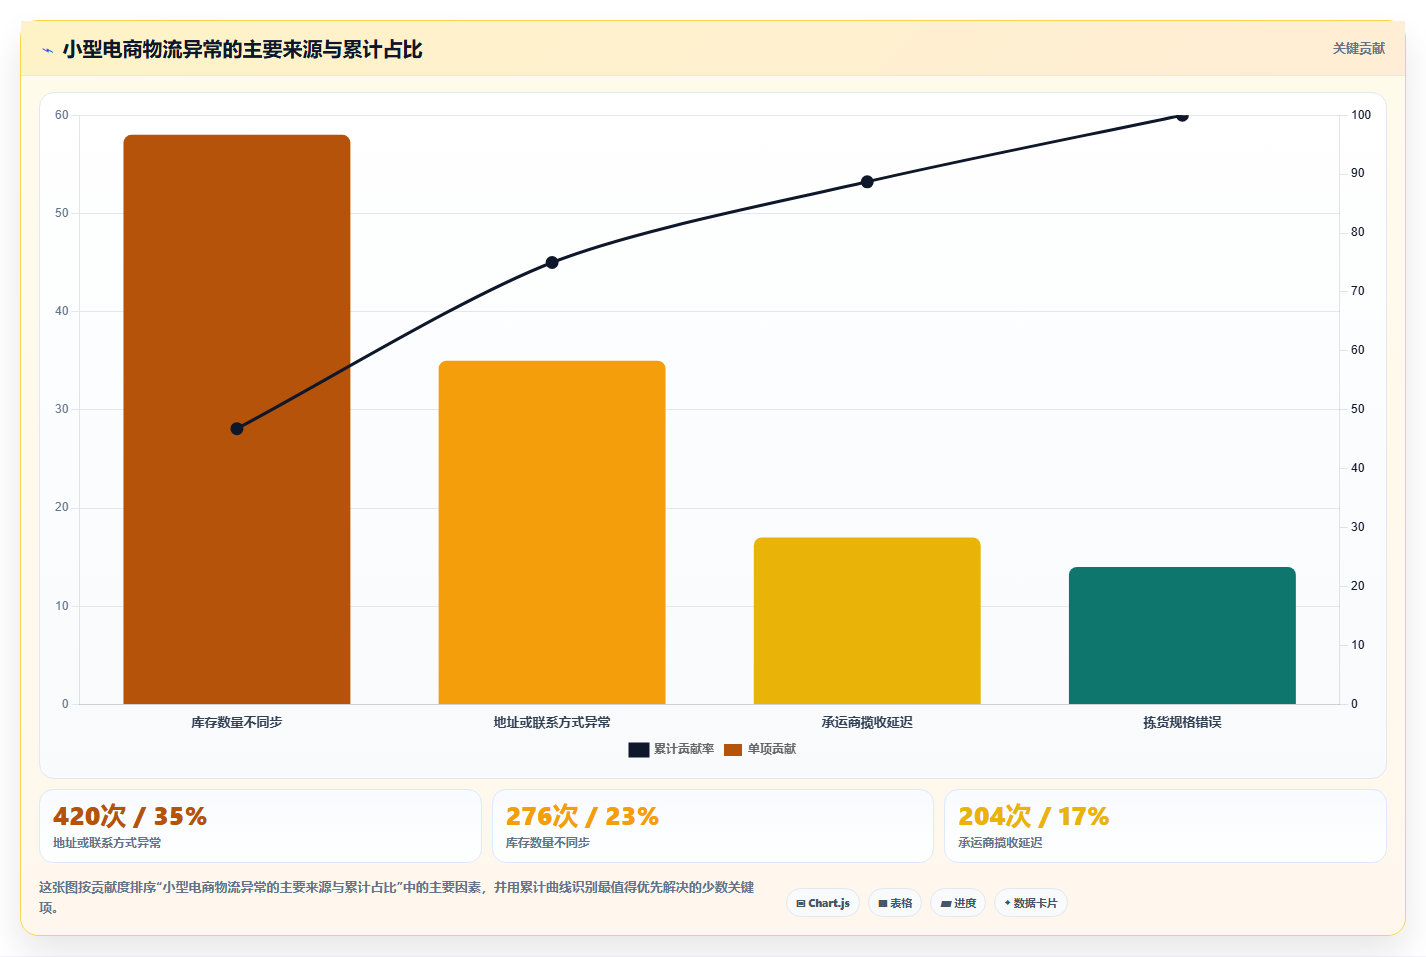Open the 276次 / 23% data card
The height and width of the screenshot is (957, 1426).
tap(712, 826)
